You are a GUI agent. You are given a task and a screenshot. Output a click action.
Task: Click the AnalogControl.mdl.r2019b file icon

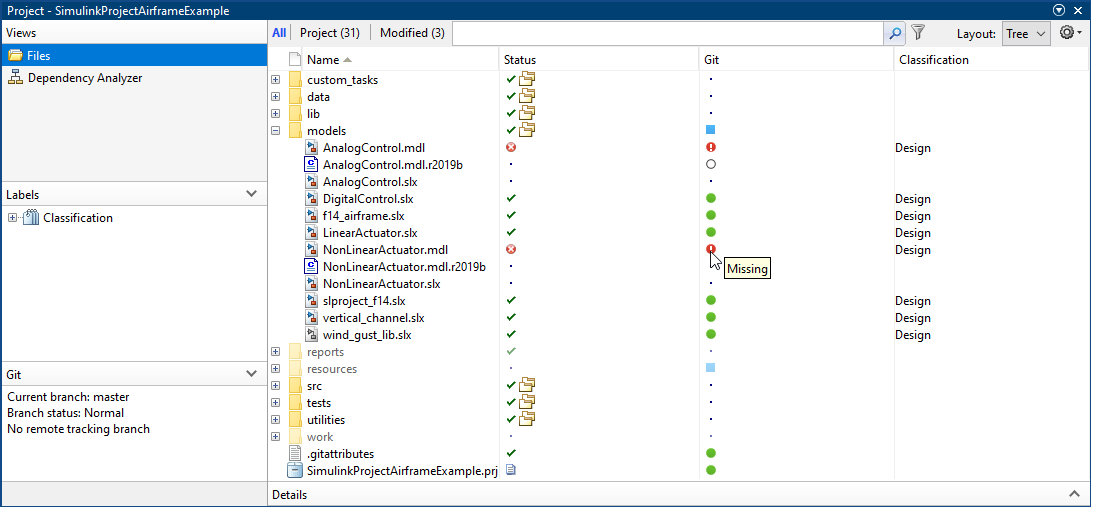tap(312, 165)
